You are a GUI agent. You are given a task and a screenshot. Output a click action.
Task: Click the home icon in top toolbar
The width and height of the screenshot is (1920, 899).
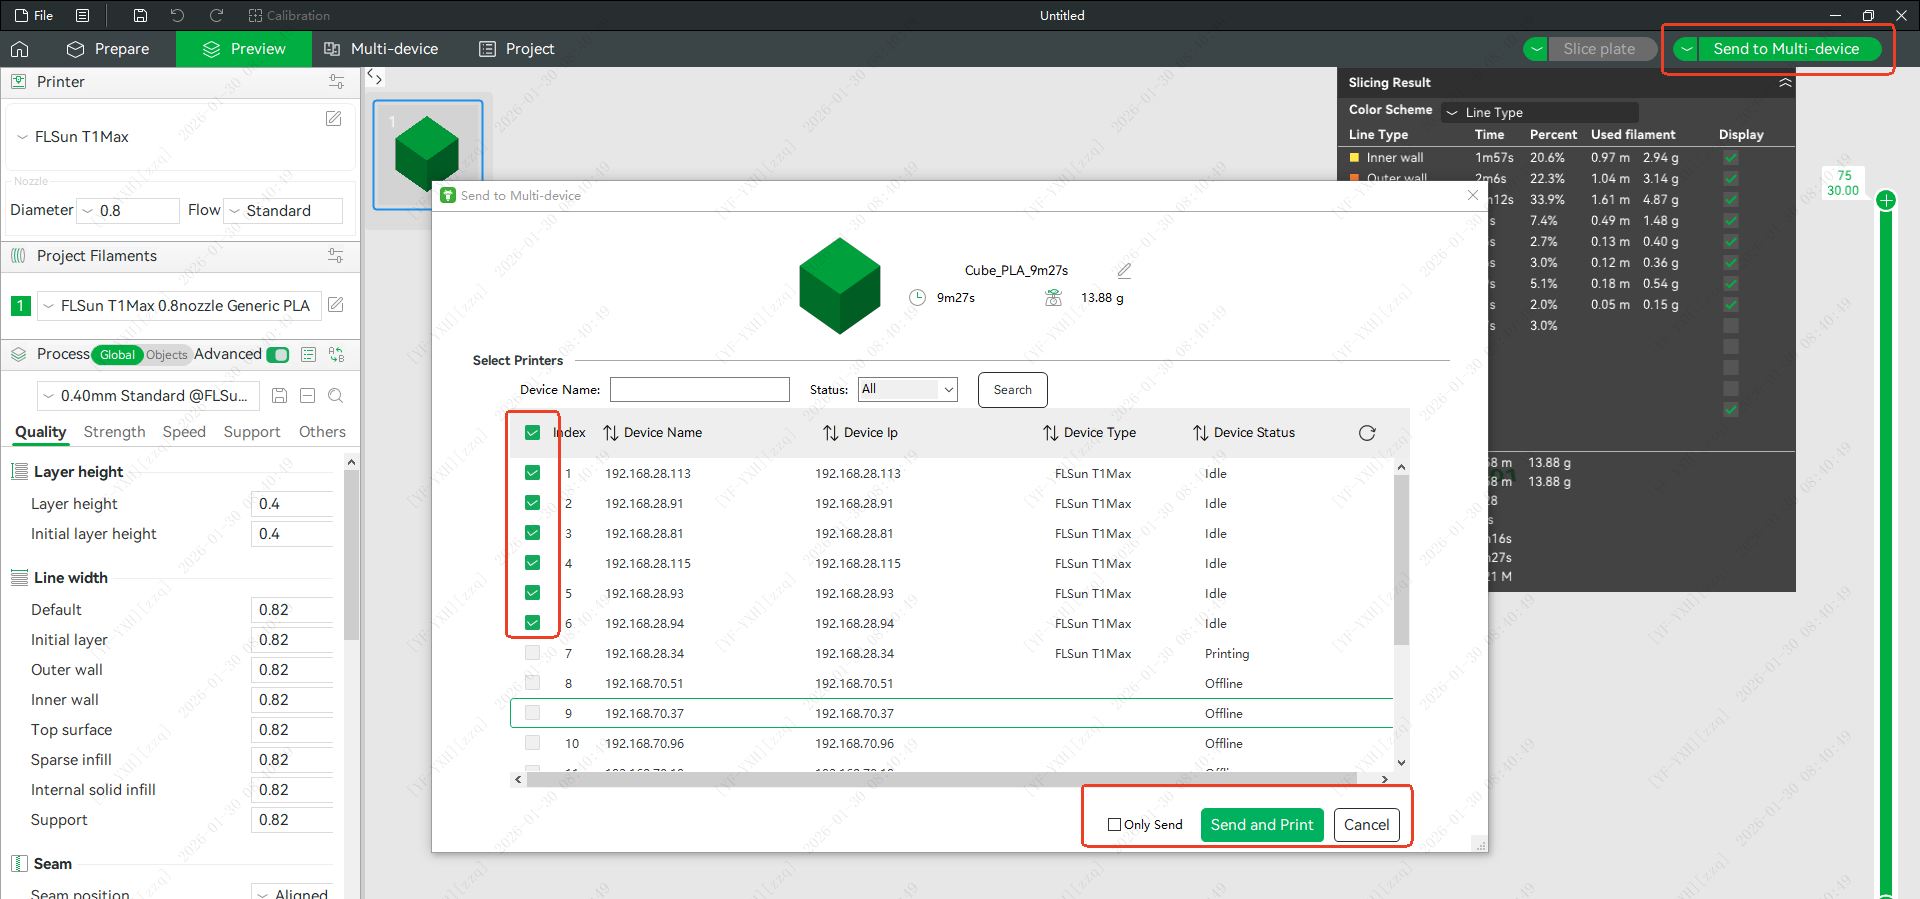tap(20, 49)
